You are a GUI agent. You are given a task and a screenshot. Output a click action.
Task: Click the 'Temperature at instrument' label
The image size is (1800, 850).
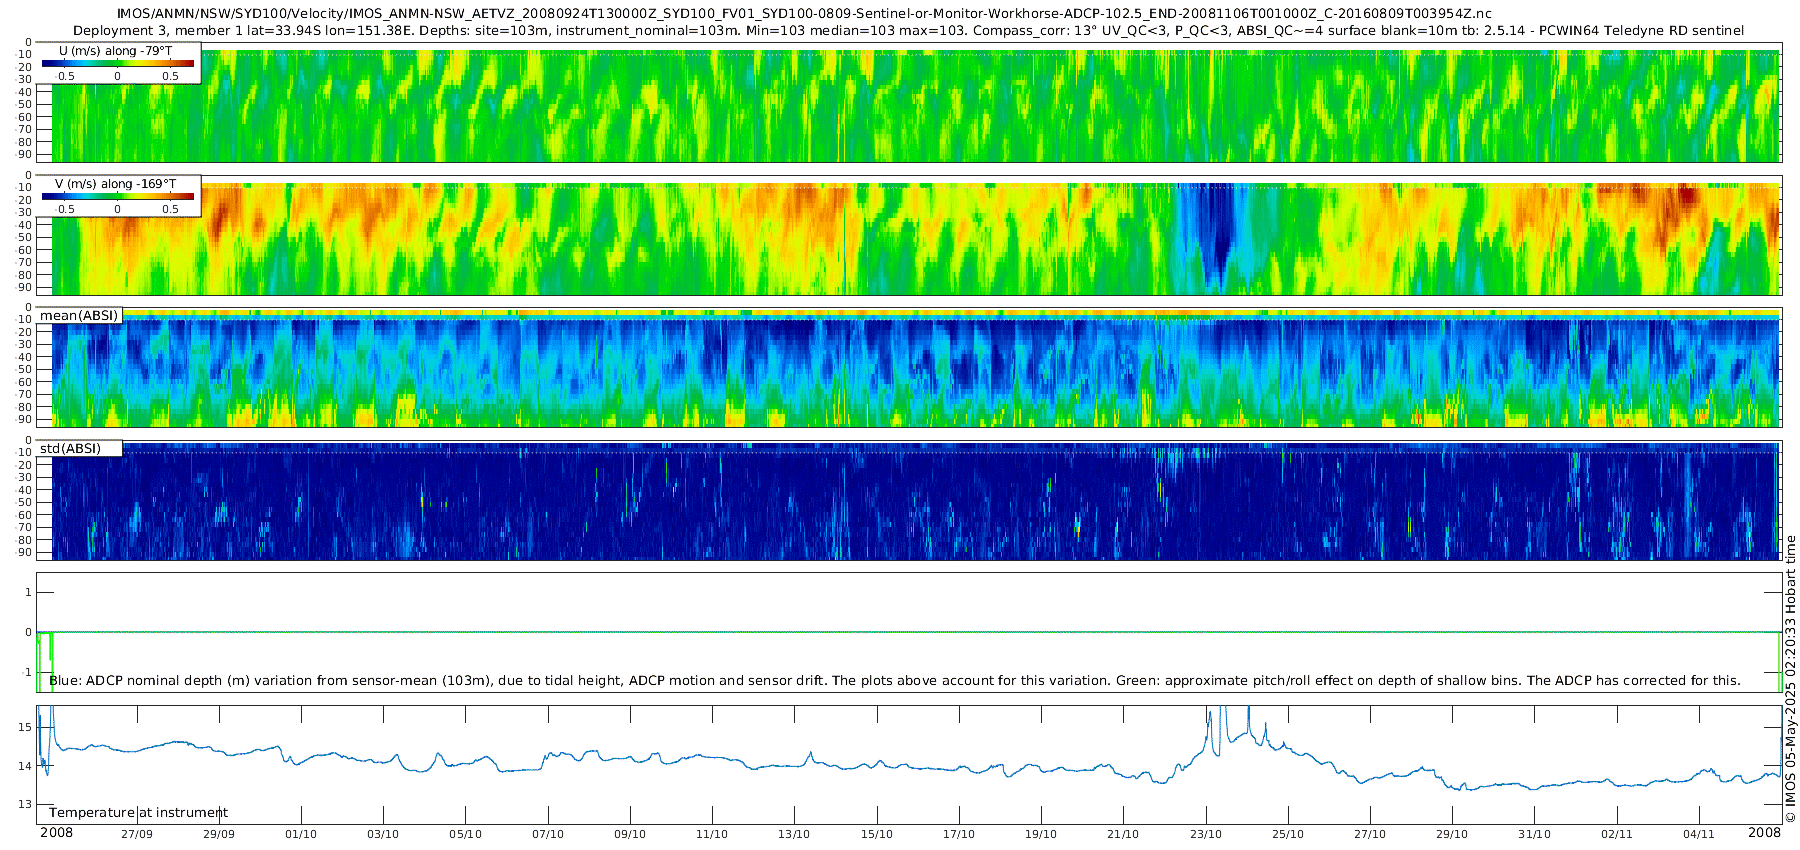point(138,813)
